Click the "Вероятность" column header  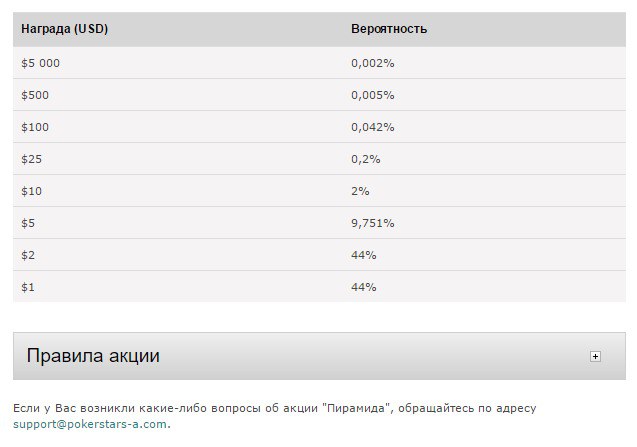coord(389,29)
